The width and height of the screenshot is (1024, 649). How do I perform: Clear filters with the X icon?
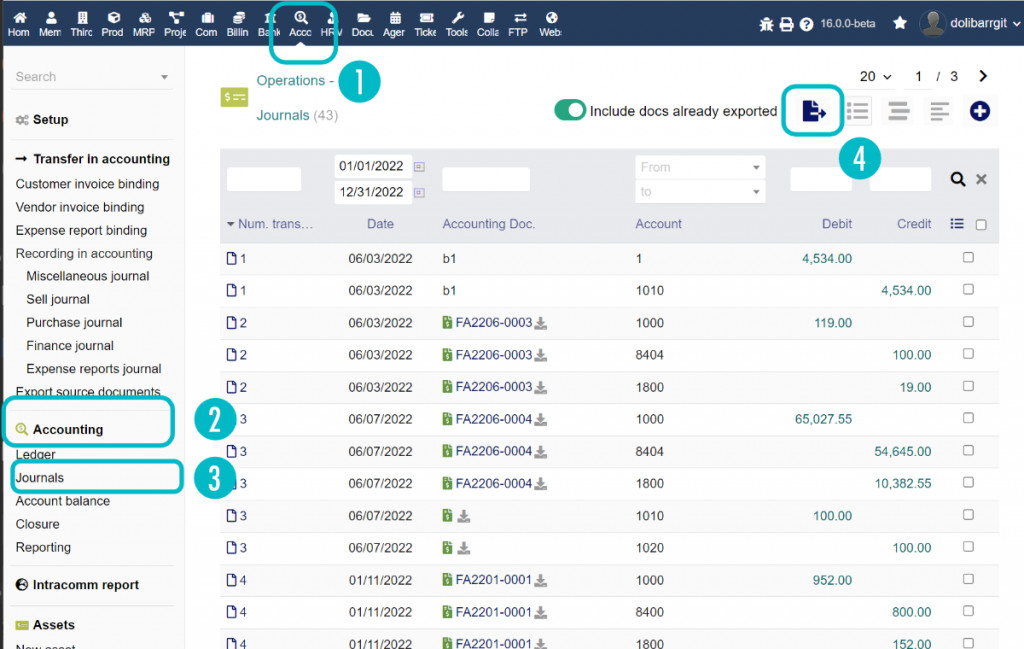point(981,179)
